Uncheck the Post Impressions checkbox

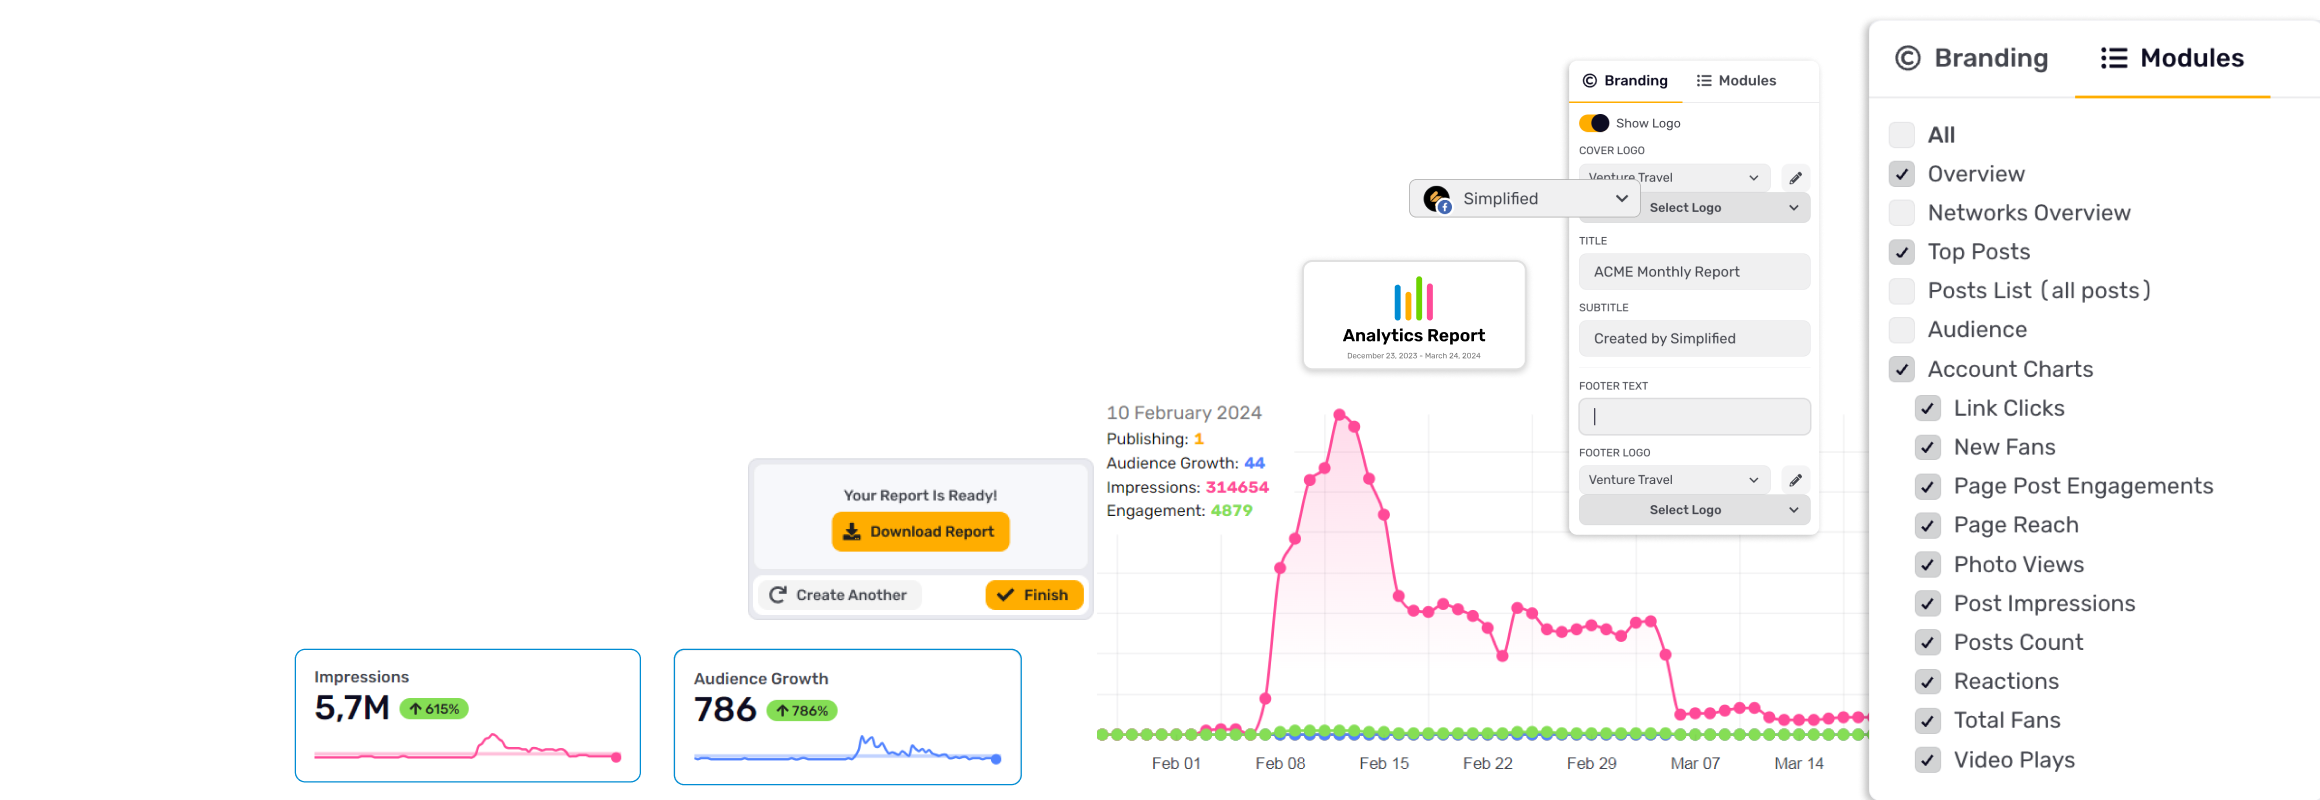pos(1928,604)
